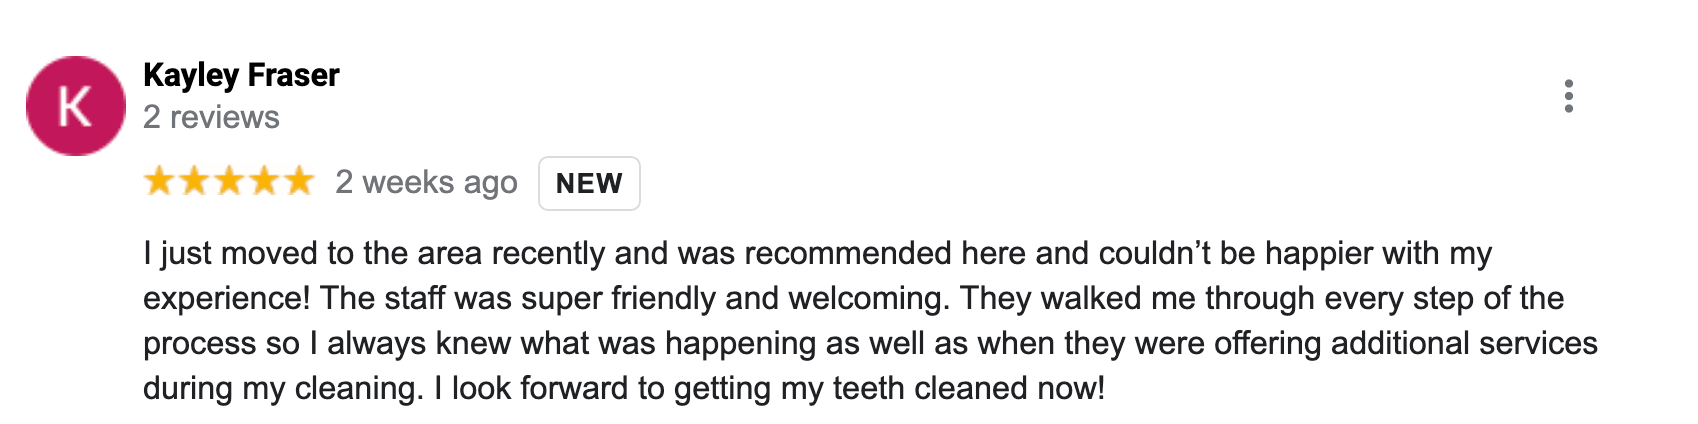This screenshot has height=424, width=1698.
Task: Click the line starting "during my cleaning"
Action: (x=622, y=389)
